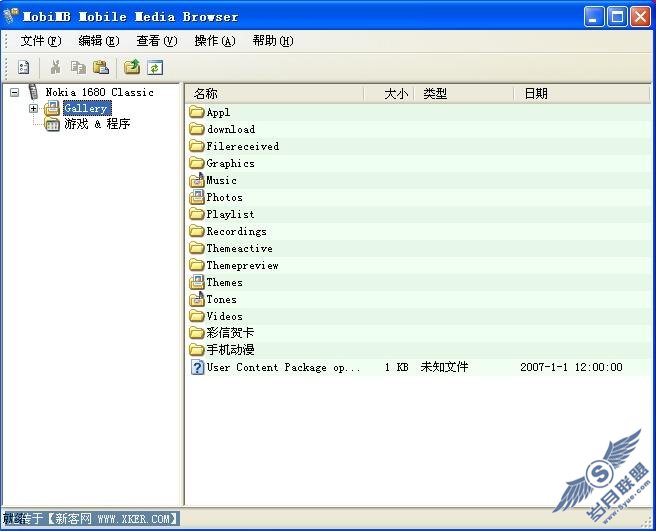The image size is (656, 531).
Task: Select the User Content Package file name
Action: pyautogui.click(x=283, y=367)
